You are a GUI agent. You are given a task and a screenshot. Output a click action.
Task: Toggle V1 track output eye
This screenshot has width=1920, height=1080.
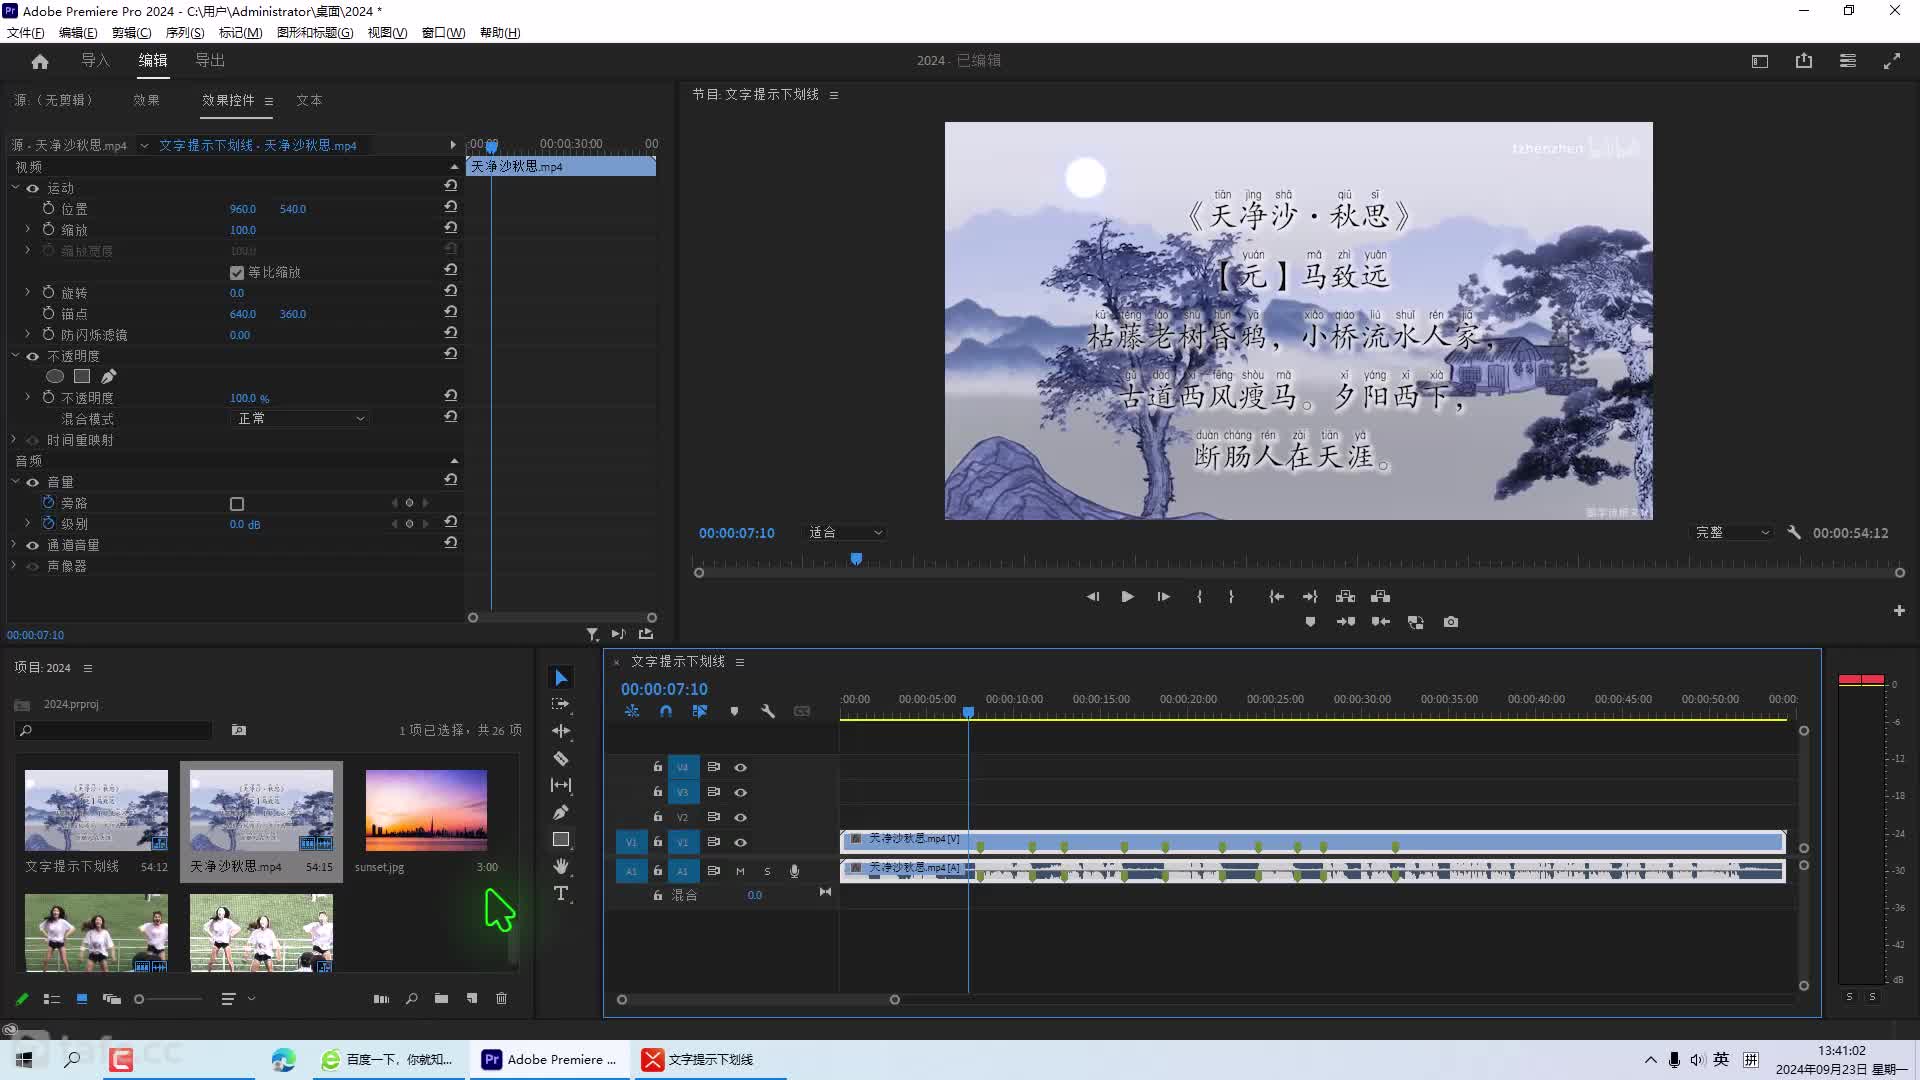(x=741, y=843)
